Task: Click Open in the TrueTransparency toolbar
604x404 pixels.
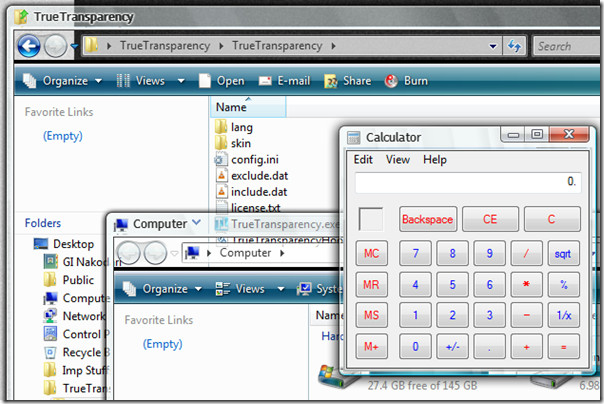Action: (x=221, y=81)
